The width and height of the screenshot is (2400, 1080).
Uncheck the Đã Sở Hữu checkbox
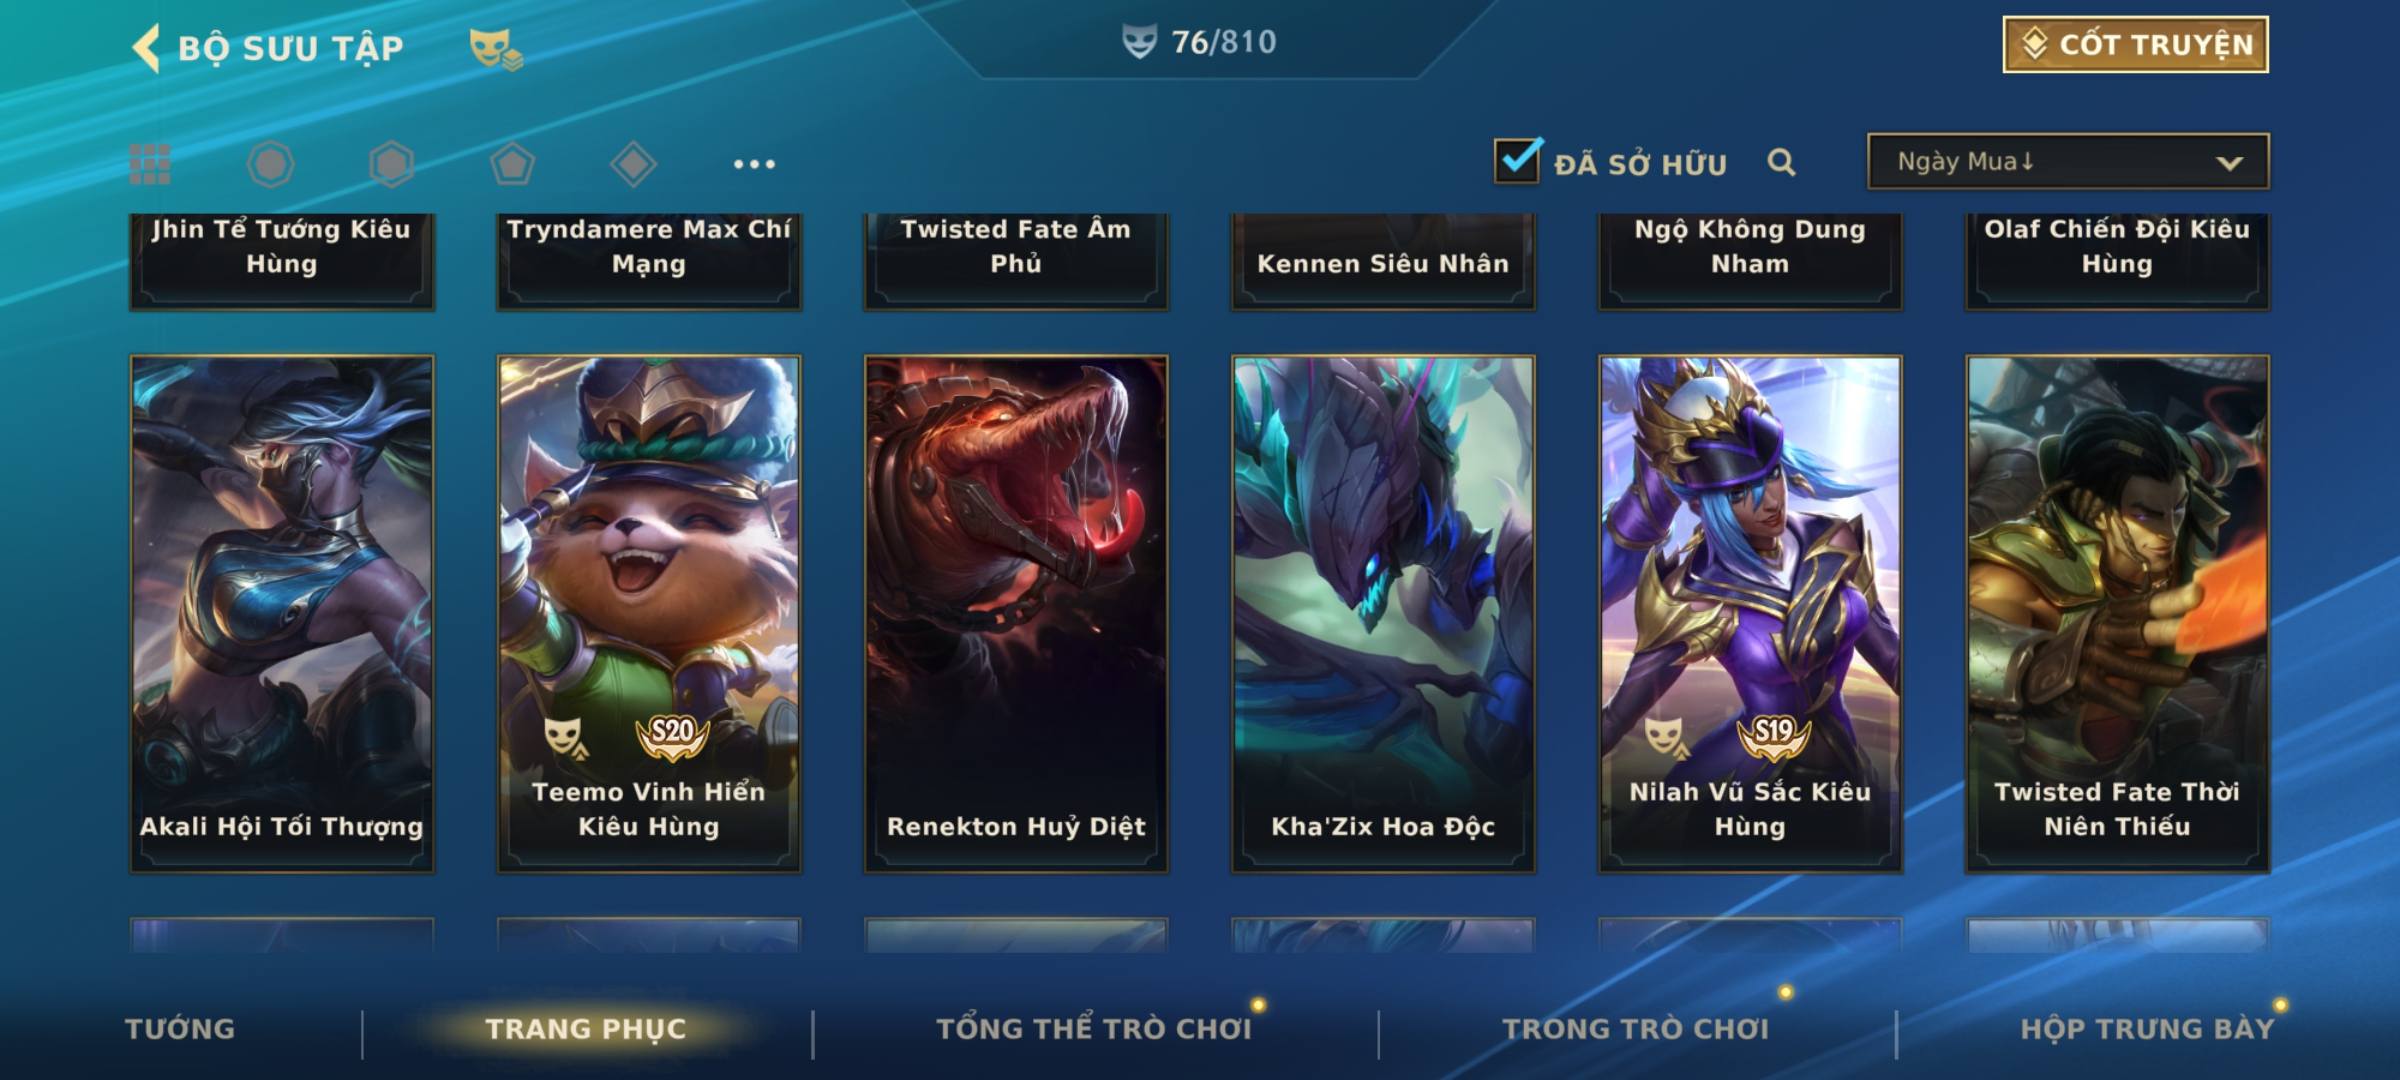1518,160
